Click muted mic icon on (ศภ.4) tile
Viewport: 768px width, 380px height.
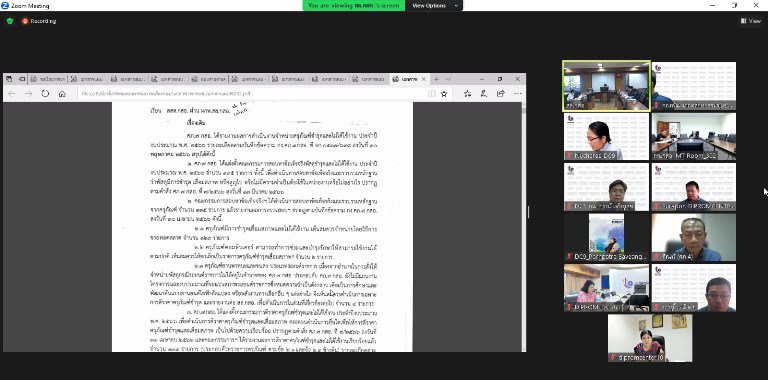tap(657, 257)
